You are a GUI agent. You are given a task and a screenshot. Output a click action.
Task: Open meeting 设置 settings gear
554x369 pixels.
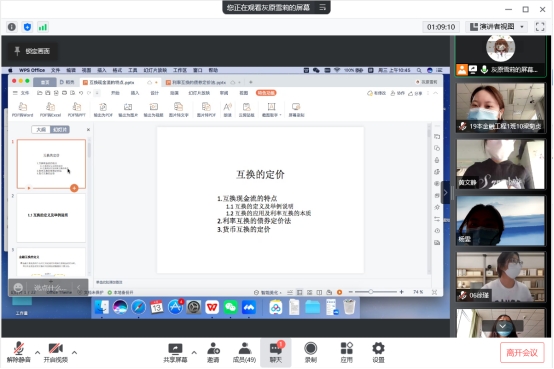click(x=378, y=352)
